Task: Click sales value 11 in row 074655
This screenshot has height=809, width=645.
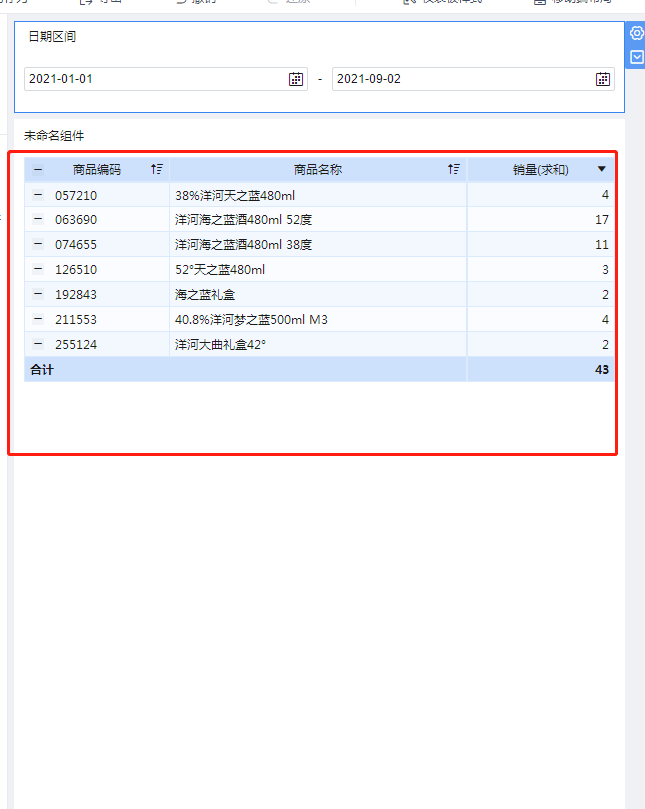Action: click(x=602, y=245)
